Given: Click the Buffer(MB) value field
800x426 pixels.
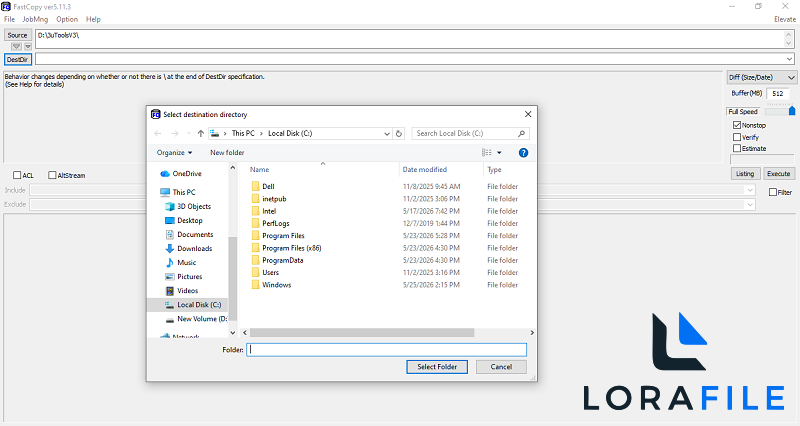Looking at the screenshot, I should click(778, 93).
